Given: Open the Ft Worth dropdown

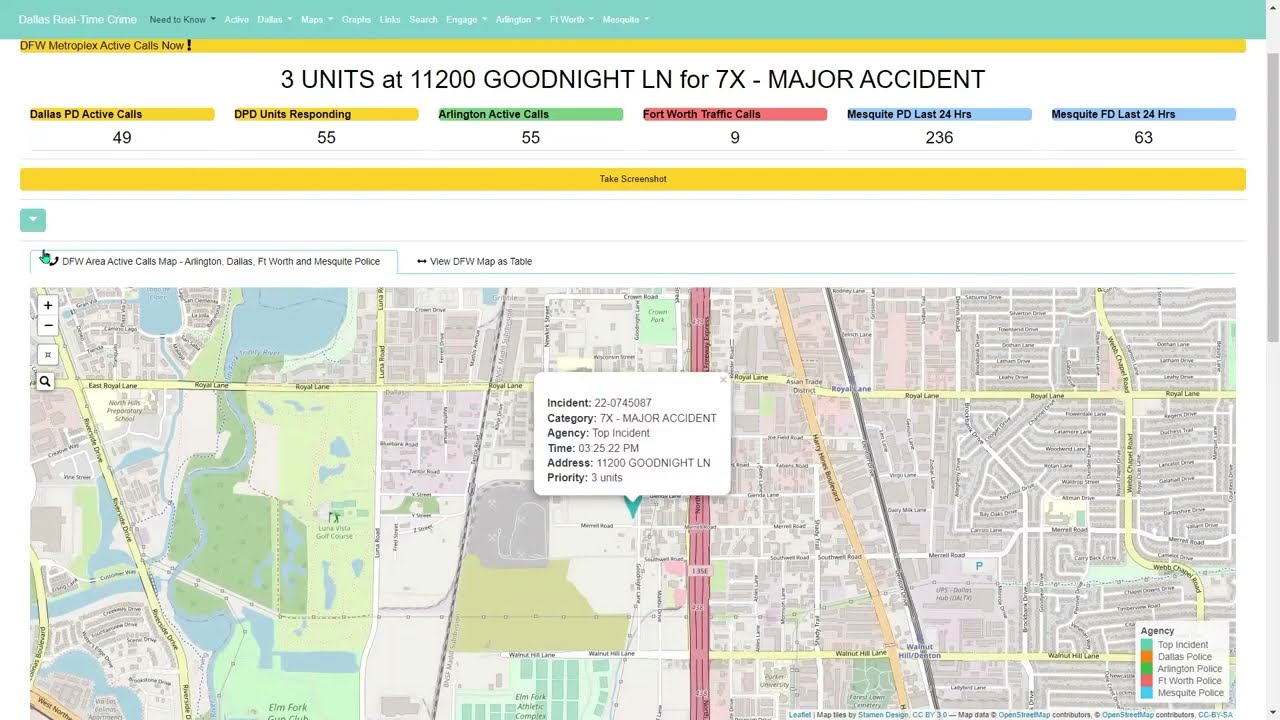Looking at the screenshot, I should (572, 19).
